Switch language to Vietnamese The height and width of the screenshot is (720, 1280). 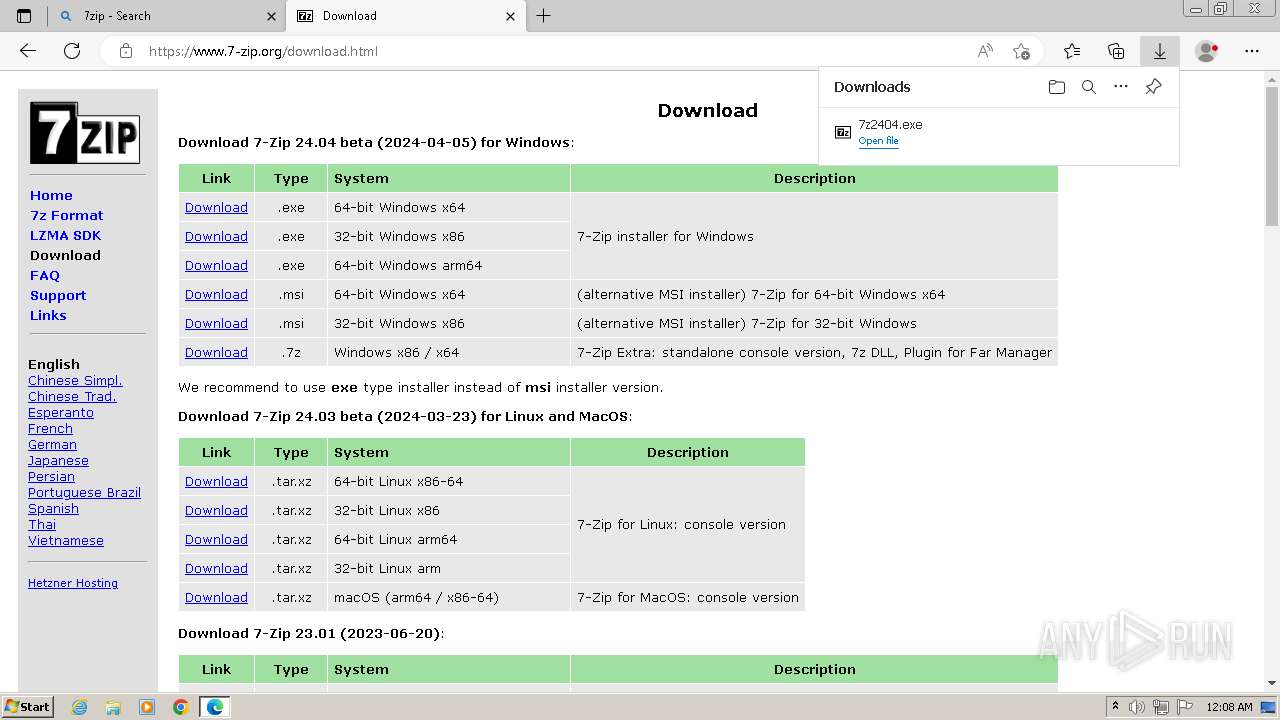(66, 540)
